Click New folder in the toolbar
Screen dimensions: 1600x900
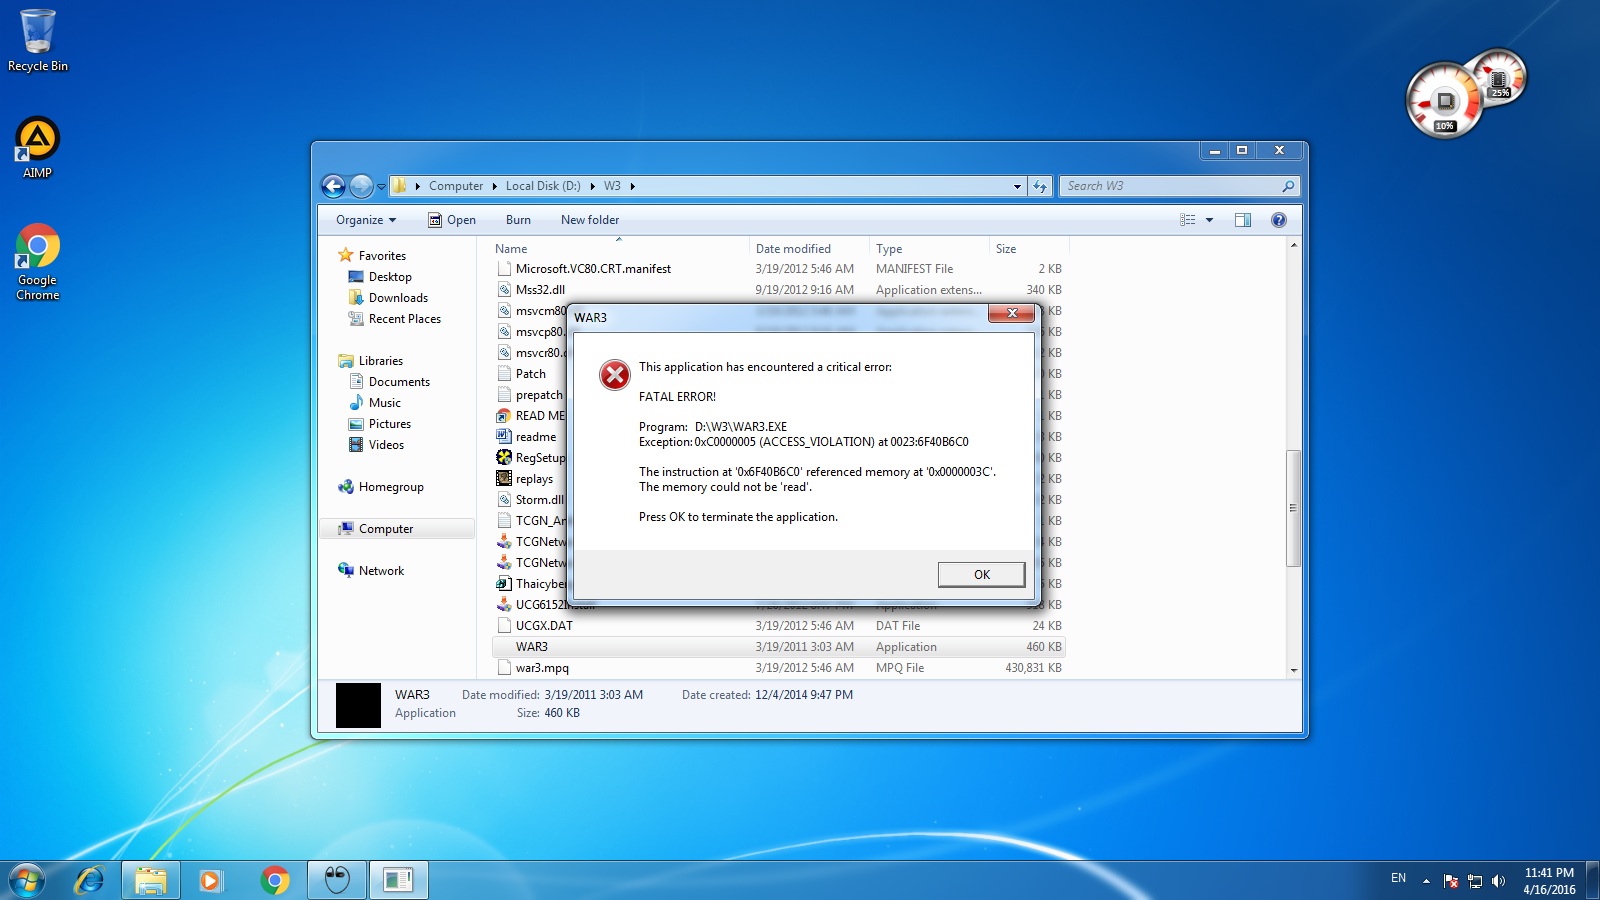tap(589, 220)
